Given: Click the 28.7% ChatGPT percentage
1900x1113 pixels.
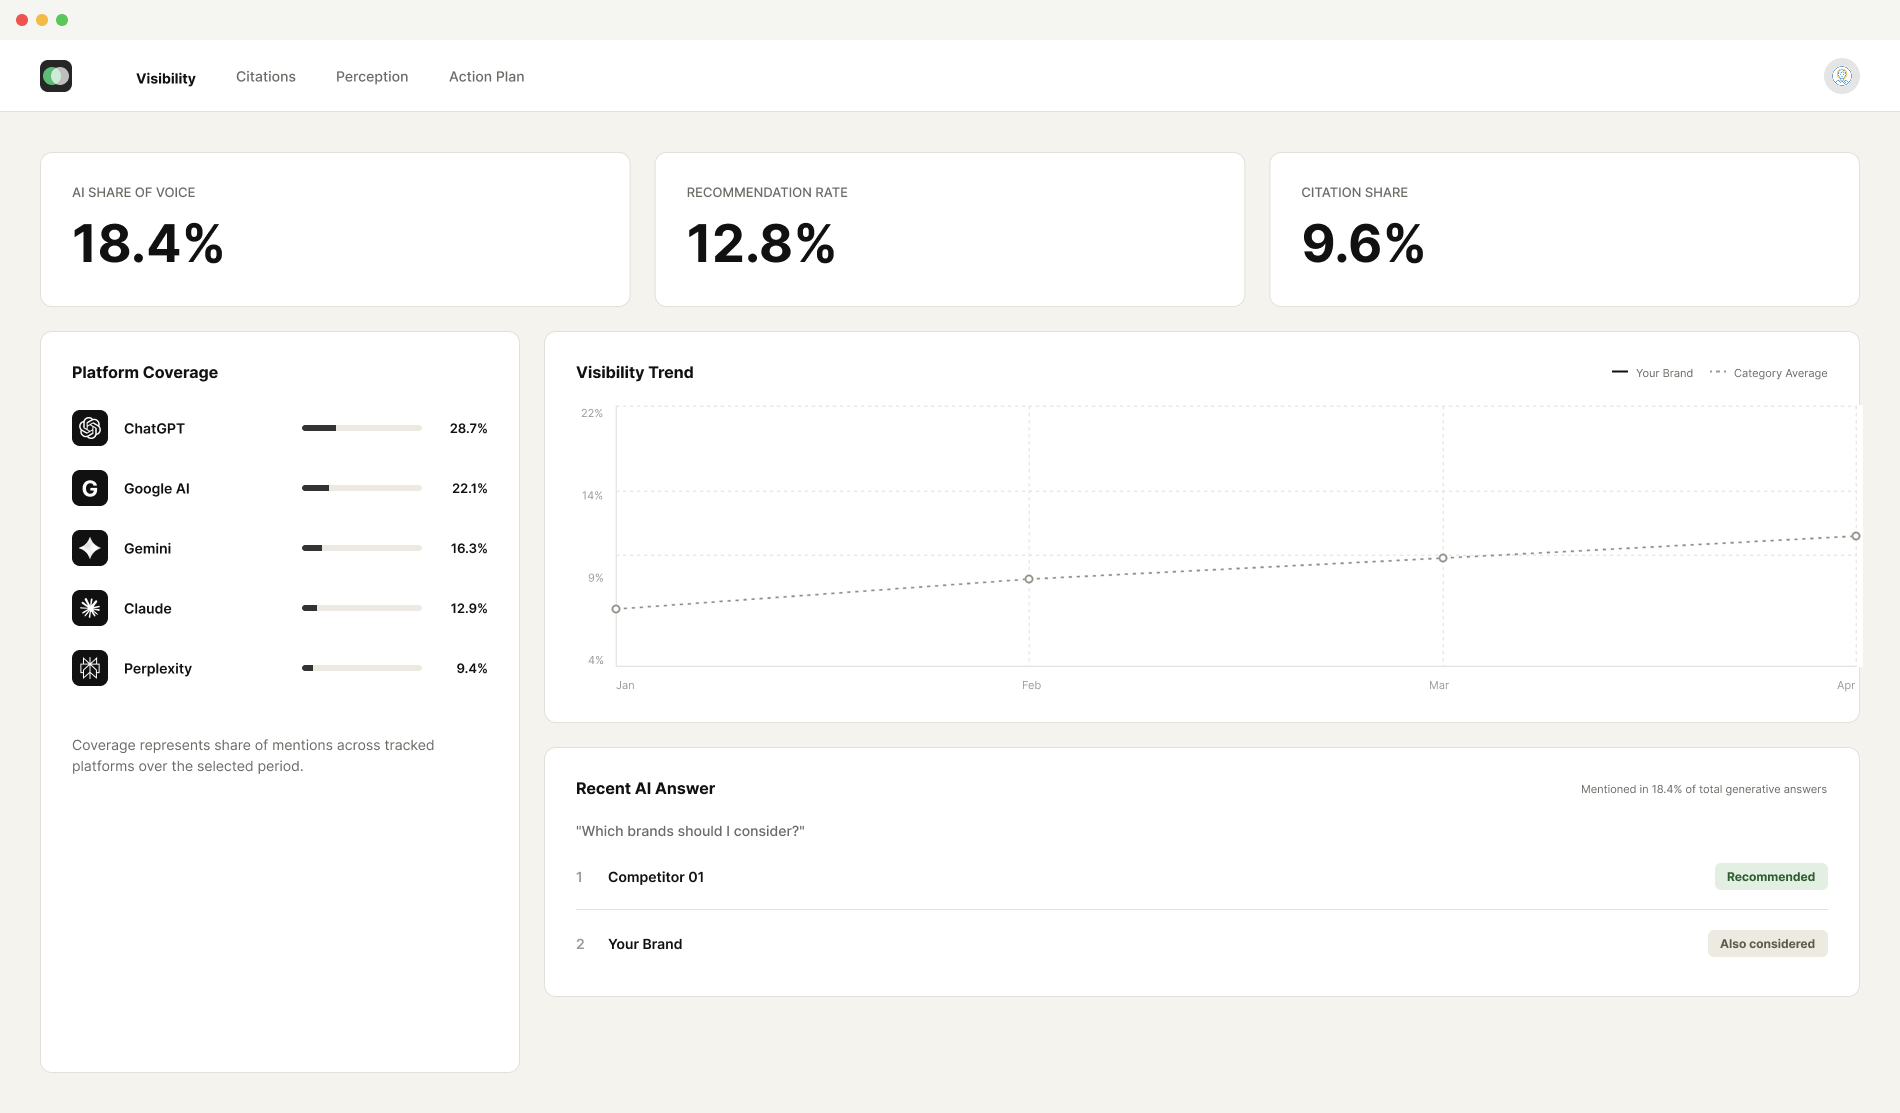Looking at the screenshot, I should [x=468, y=428].
